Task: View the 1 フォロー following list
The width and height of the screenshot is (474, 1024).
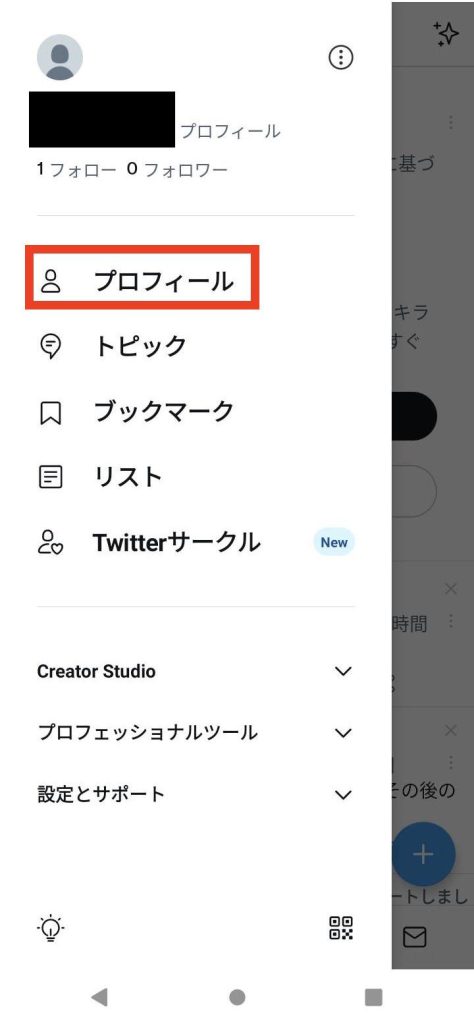Action: pyautogui.click(x=76, y=170)
